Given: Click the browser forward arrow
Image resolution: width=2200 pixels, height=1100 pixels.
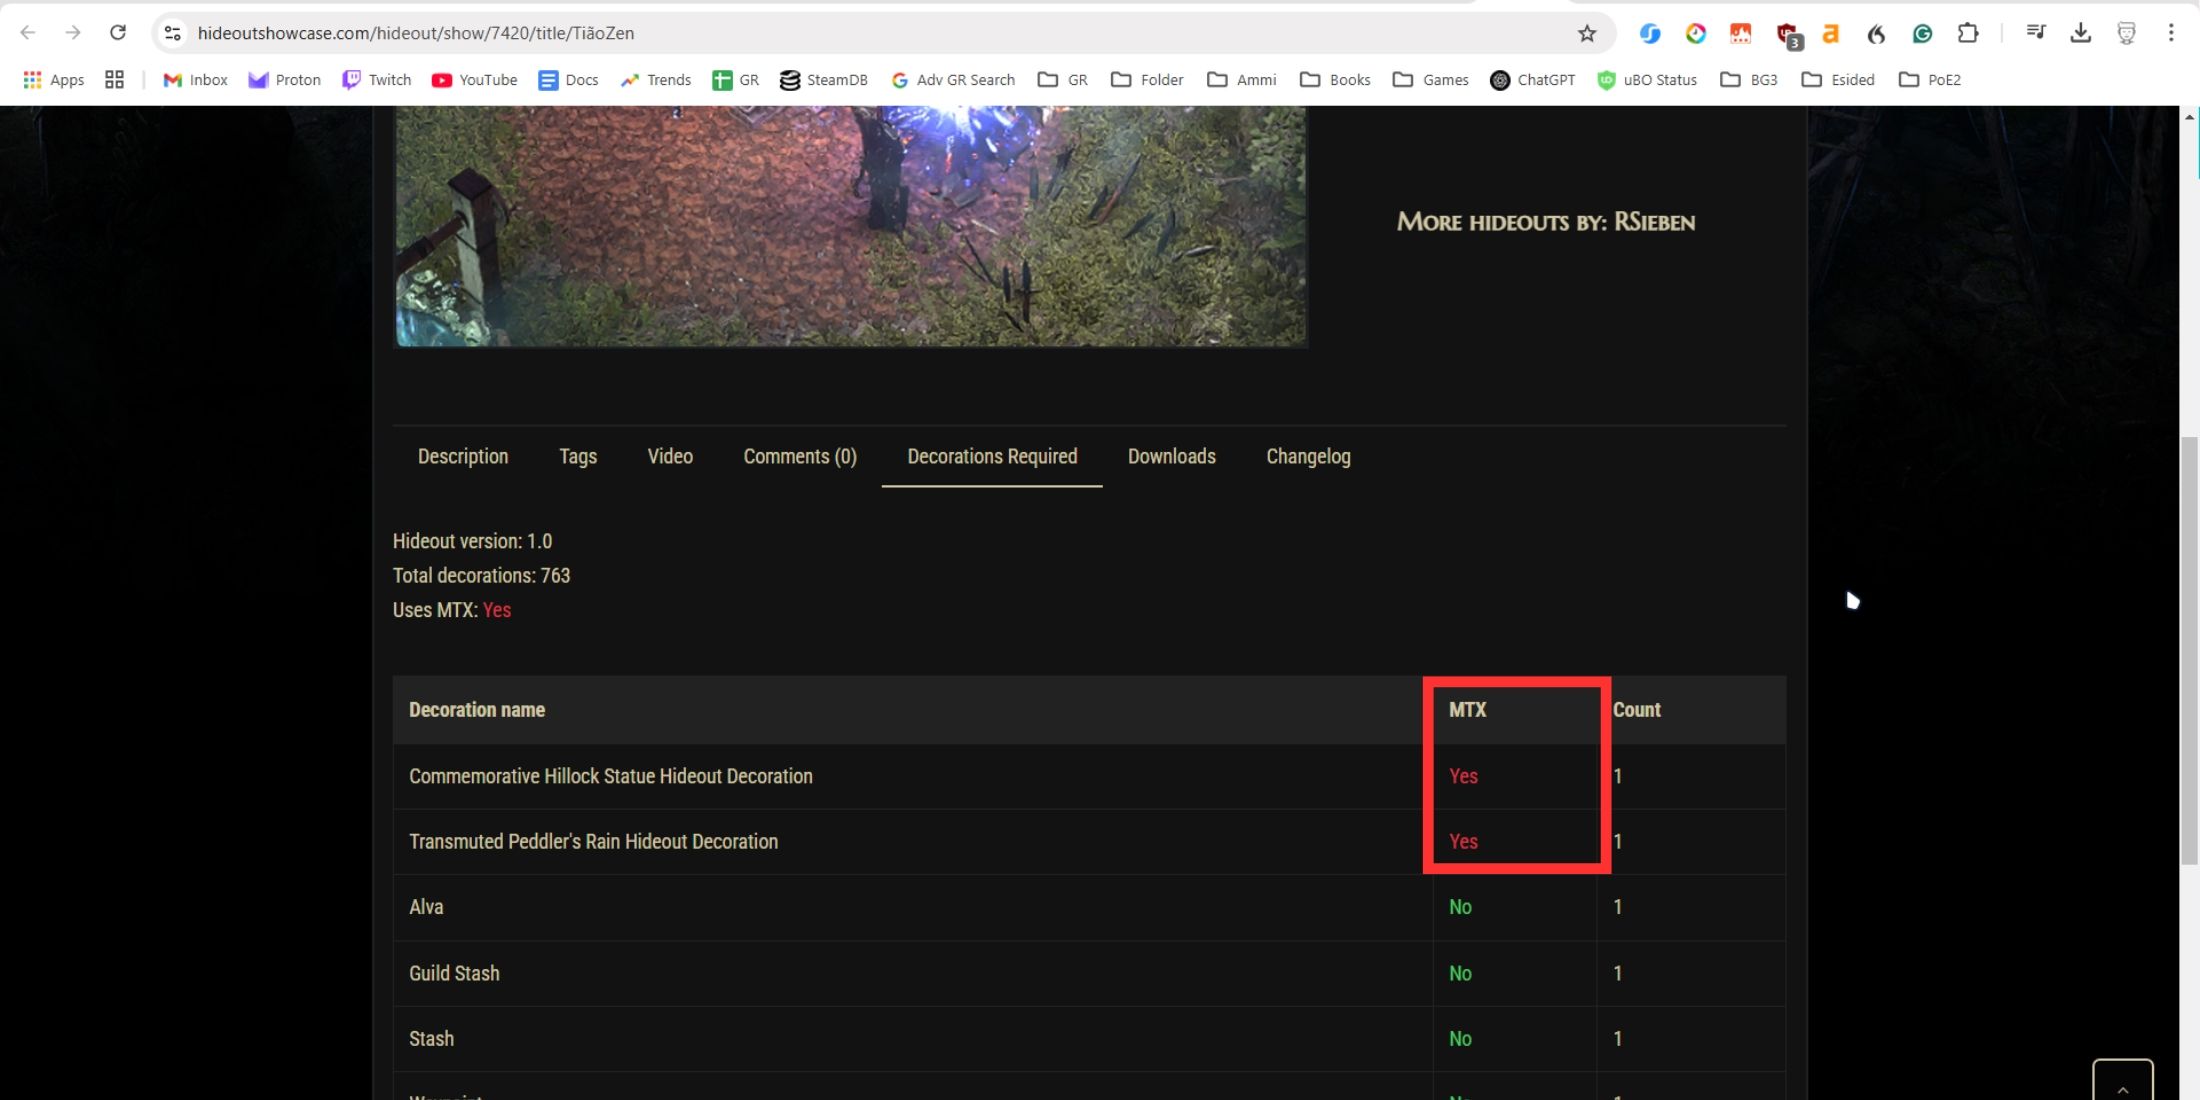Looking at the screenshot, I should coord(73,33).
